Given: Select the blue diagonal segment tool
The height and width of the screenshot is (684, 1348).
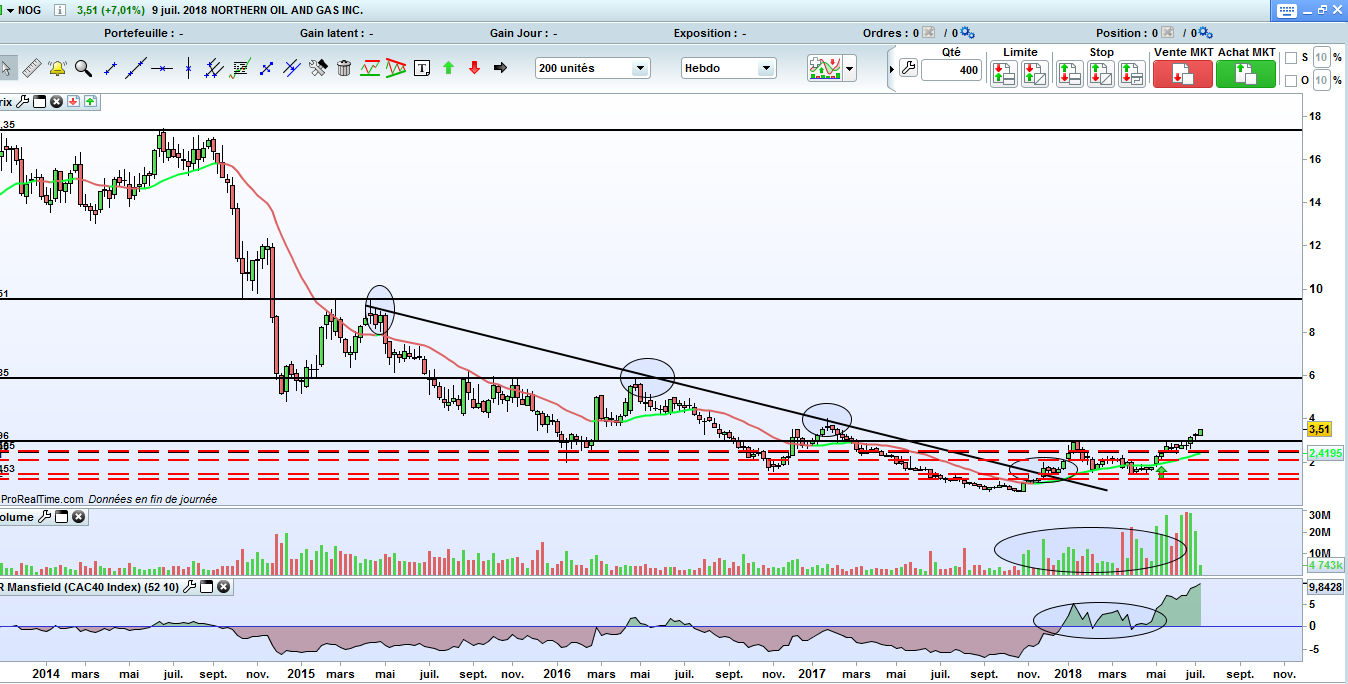Looking at the screenshot, I should (266, 68).
